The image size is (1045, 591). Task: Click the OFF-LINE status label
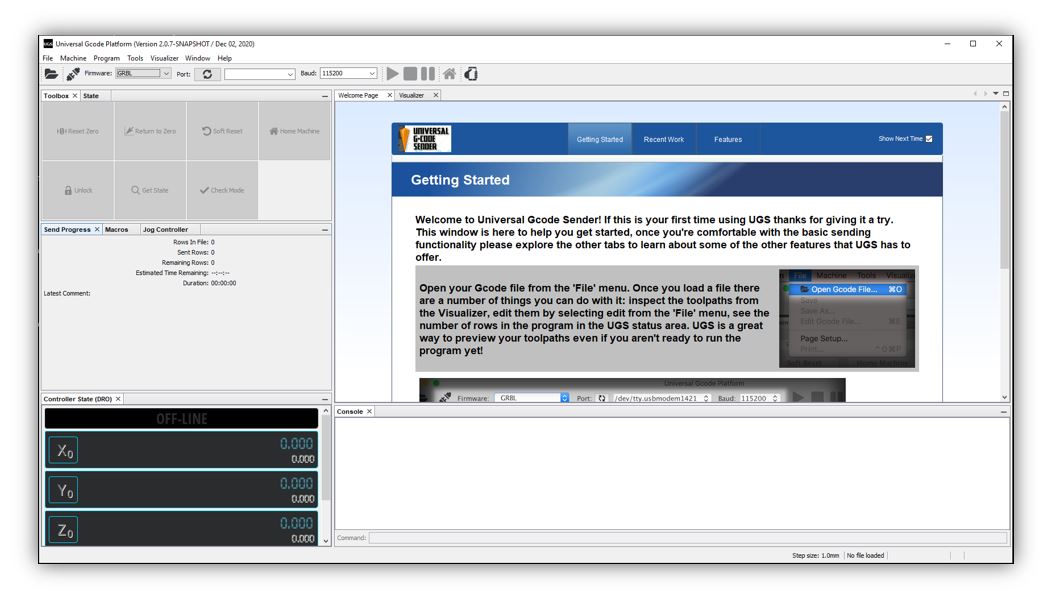click(181, 419)
